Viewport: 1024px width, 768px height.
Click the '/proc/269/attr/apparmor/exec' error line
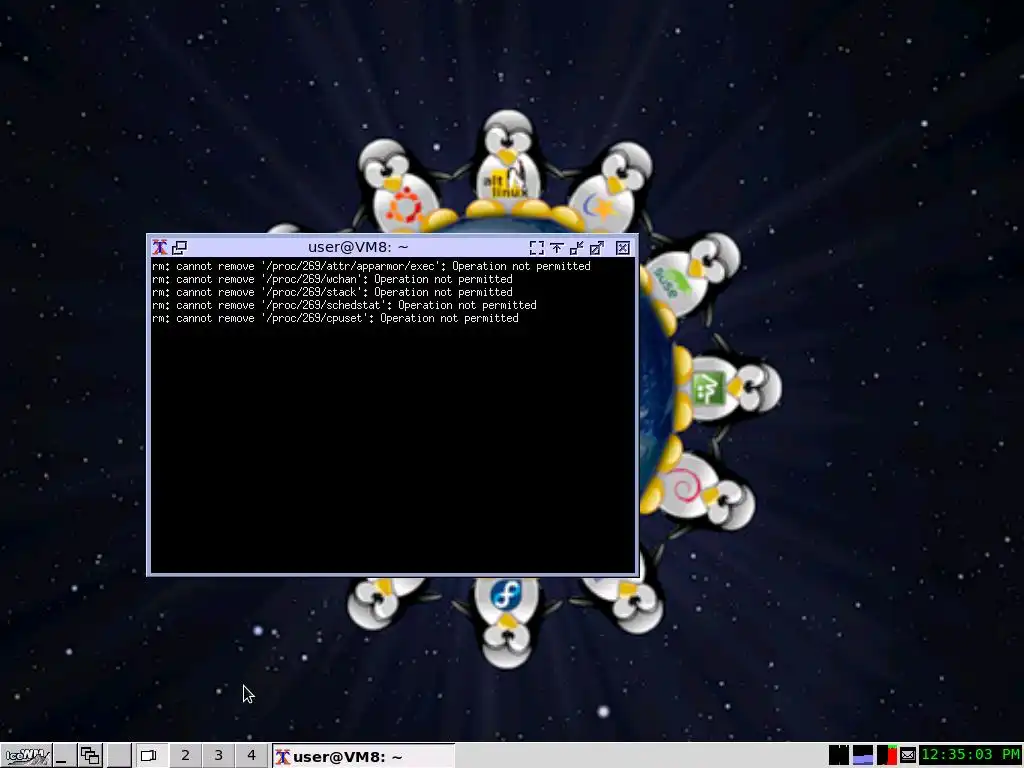click(x=371, y=266)
